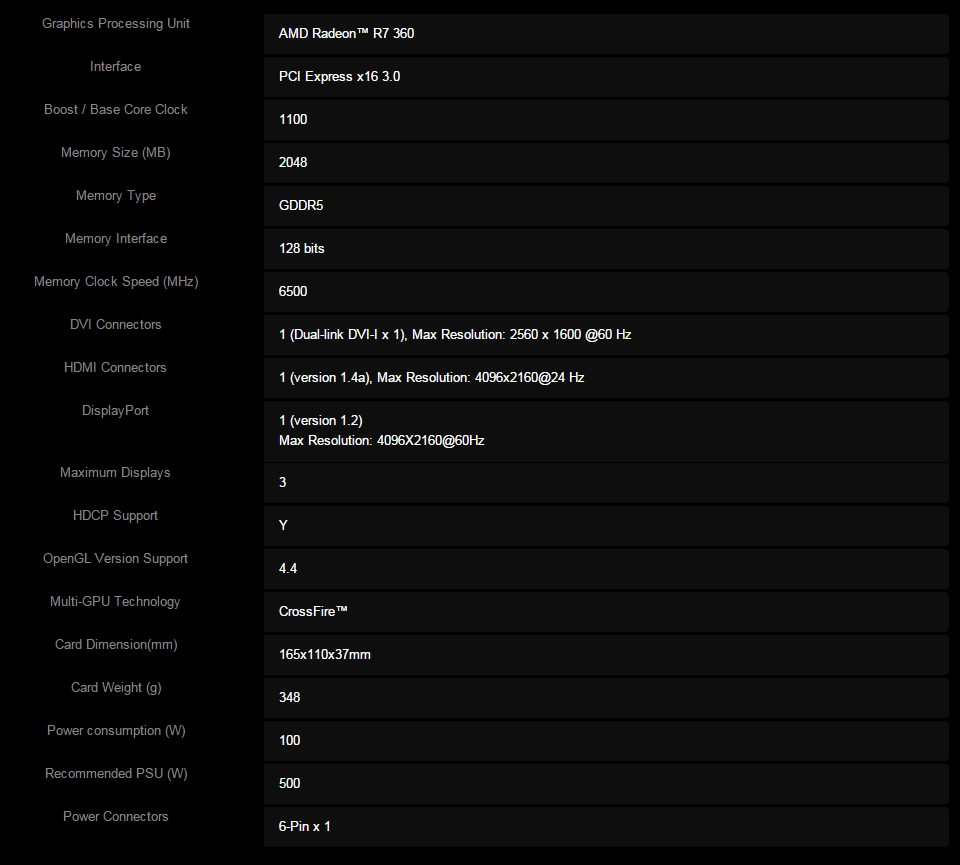Viewport: 960px width, 865px height.
Task: Click the Graphics Processing Unit label
Action: pos(116,23)
